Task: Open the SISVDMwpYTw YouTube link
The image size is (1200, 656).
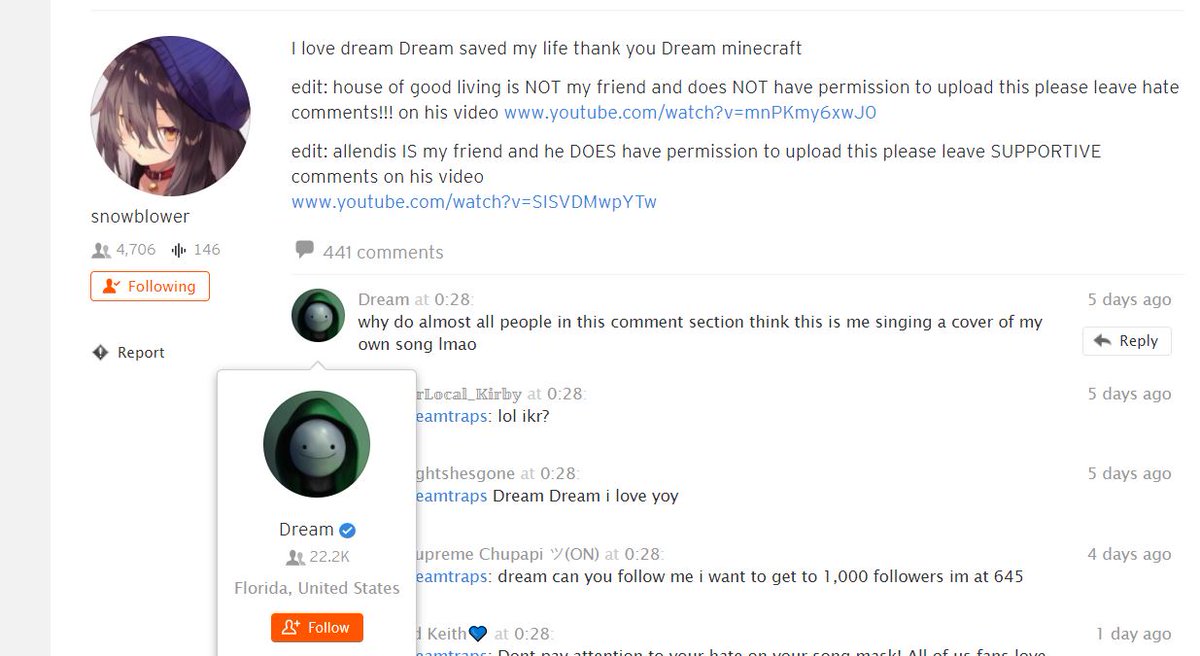Action: point(474,202)
